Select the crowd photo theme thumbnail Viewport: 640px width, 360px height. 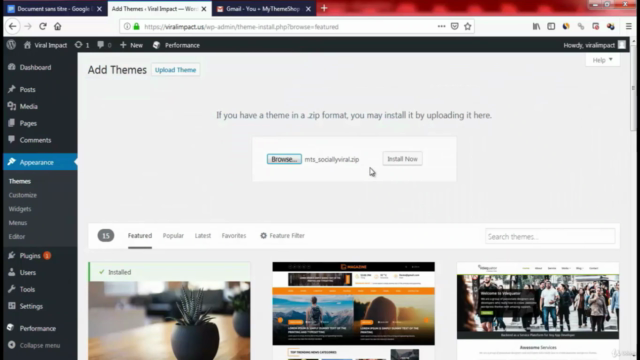538,311
